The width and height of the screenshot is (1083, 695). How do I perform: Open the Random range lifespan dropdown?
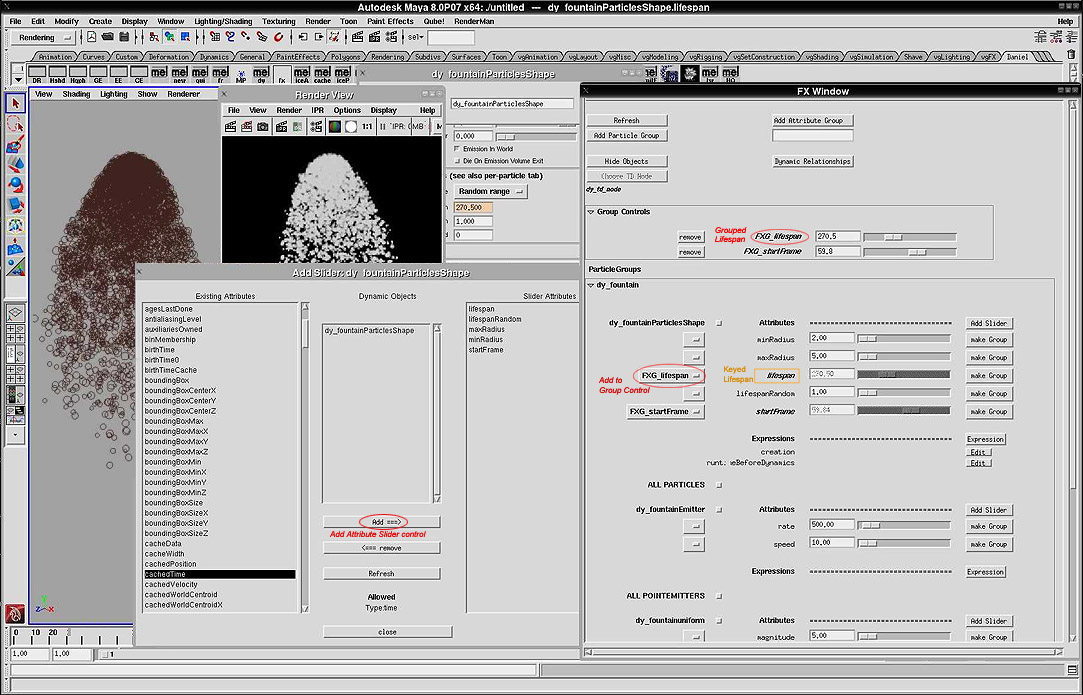tap(490, 191)
